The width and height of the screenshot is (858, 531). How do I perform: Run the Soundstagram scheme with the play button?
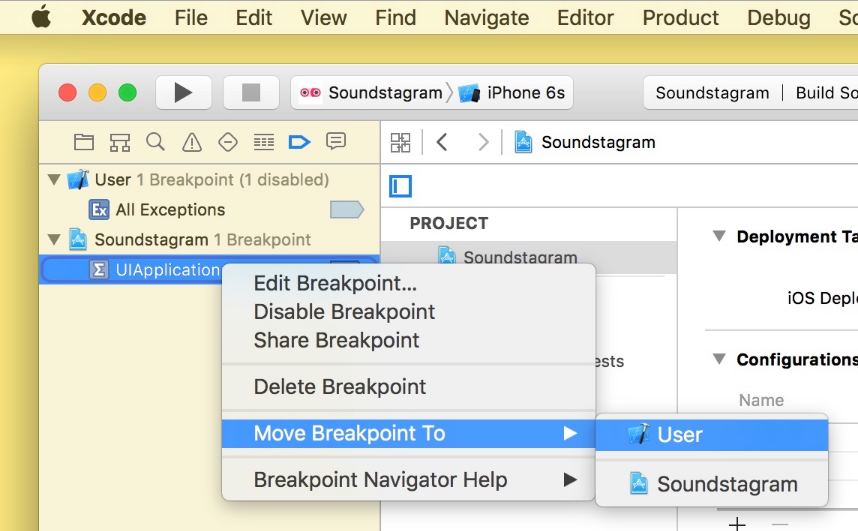pyautogui.click(x=183, y=93)
